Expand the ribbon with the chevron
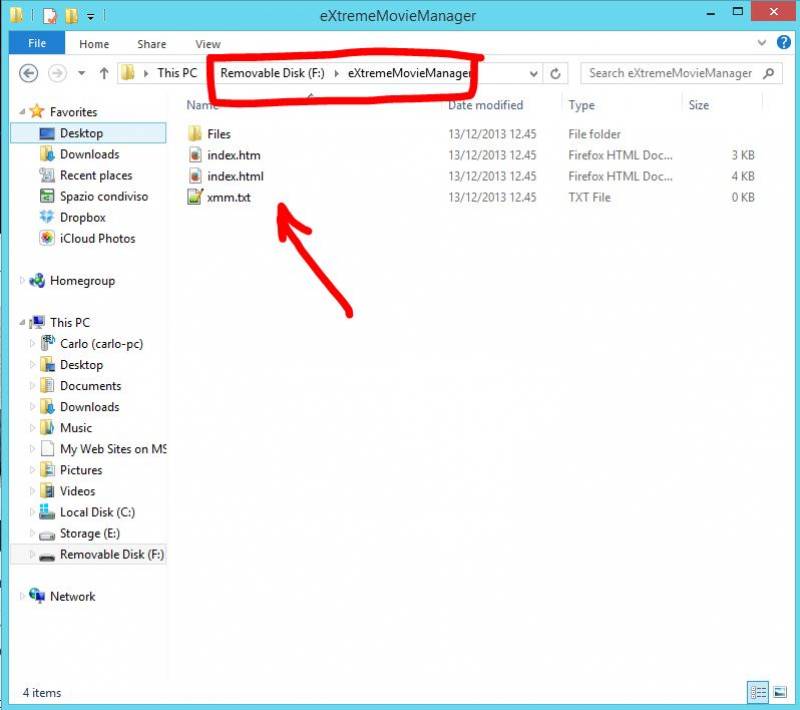This screenshot has width=800, height=710. click(762, 43)
